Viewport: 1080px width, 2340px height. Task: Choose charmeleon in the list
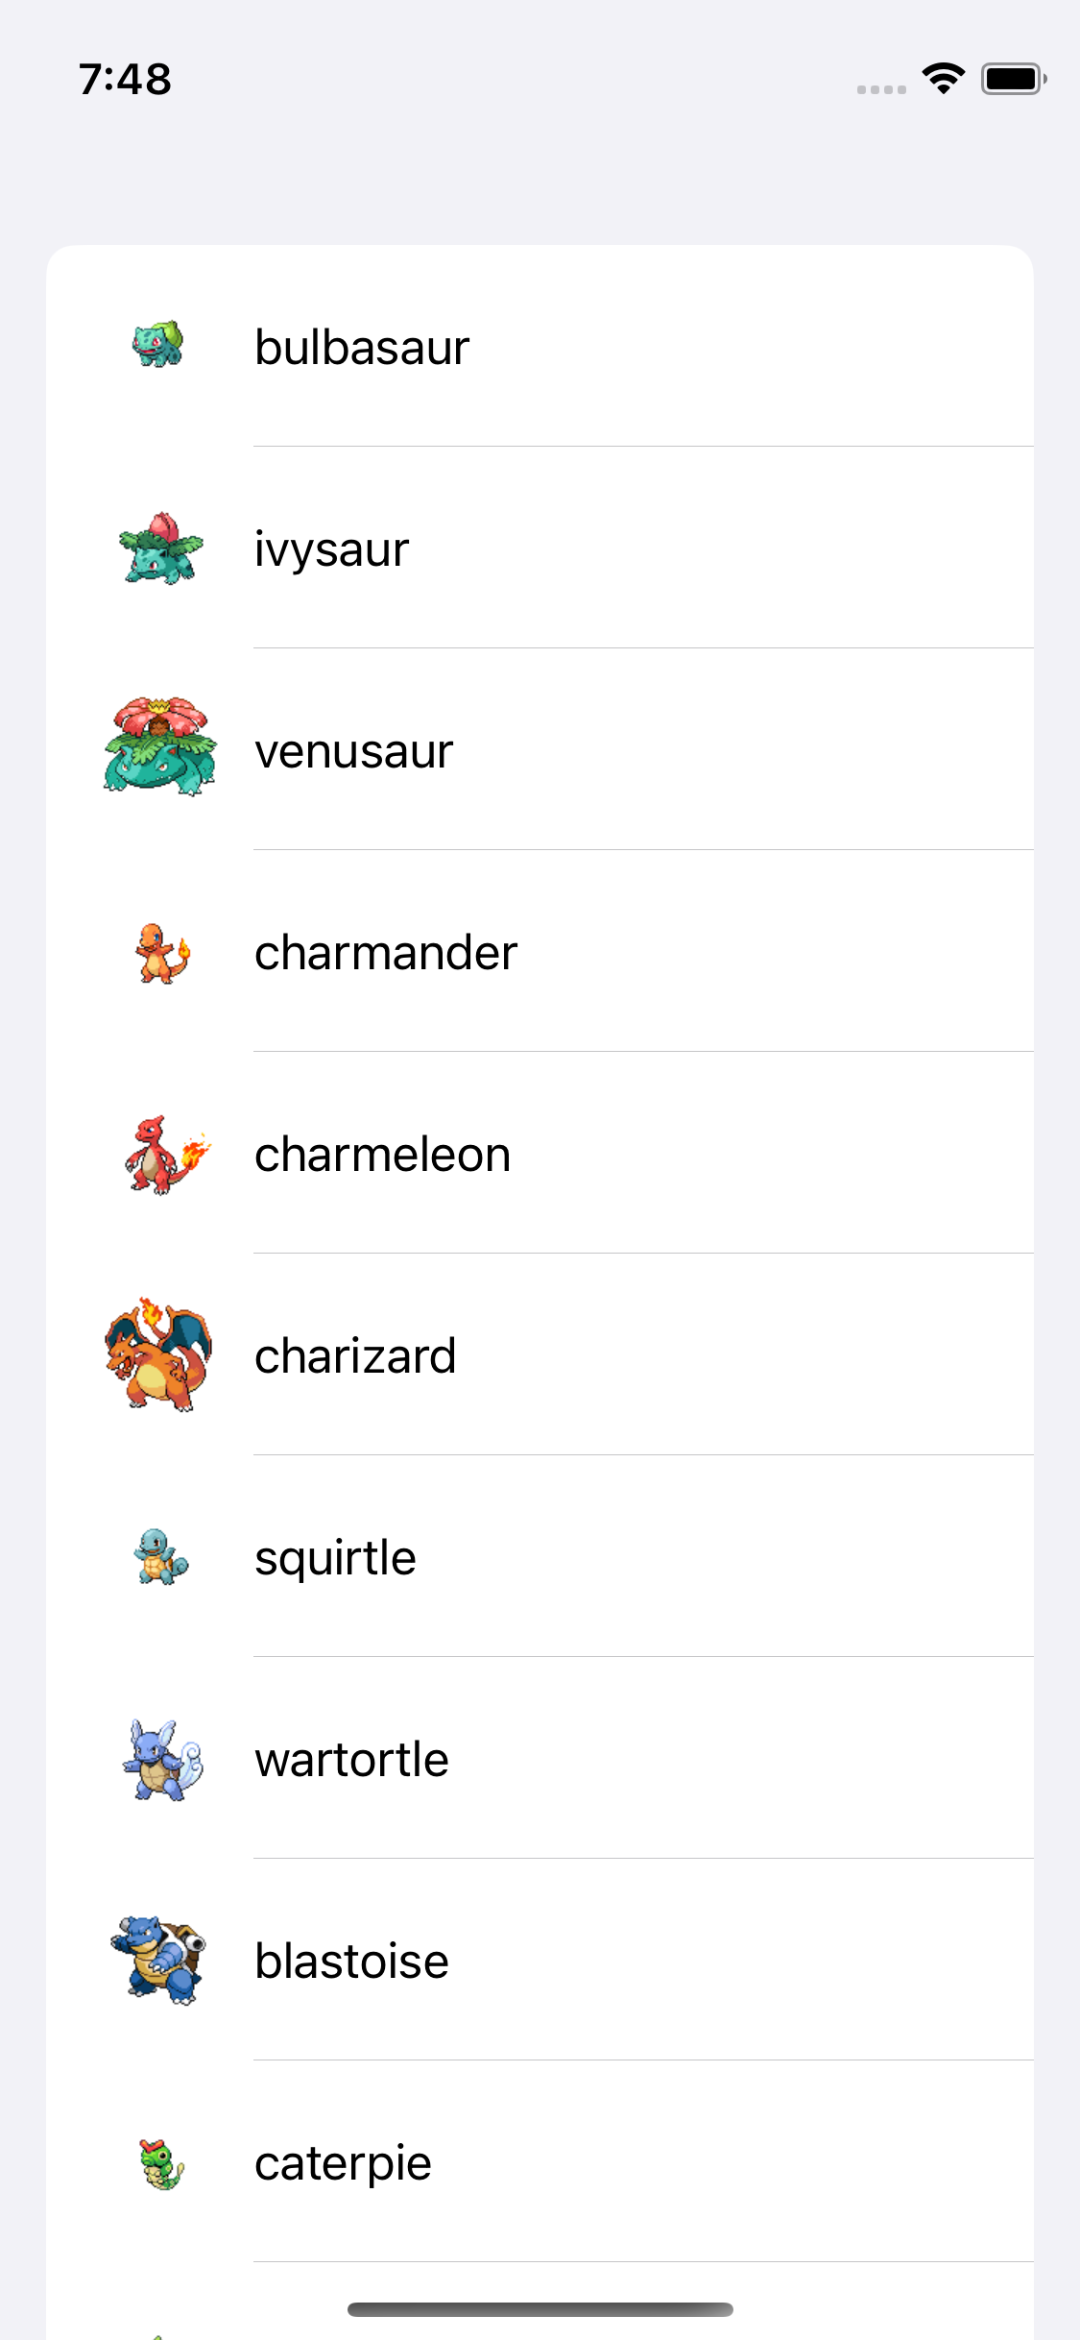click(382, 1155)
